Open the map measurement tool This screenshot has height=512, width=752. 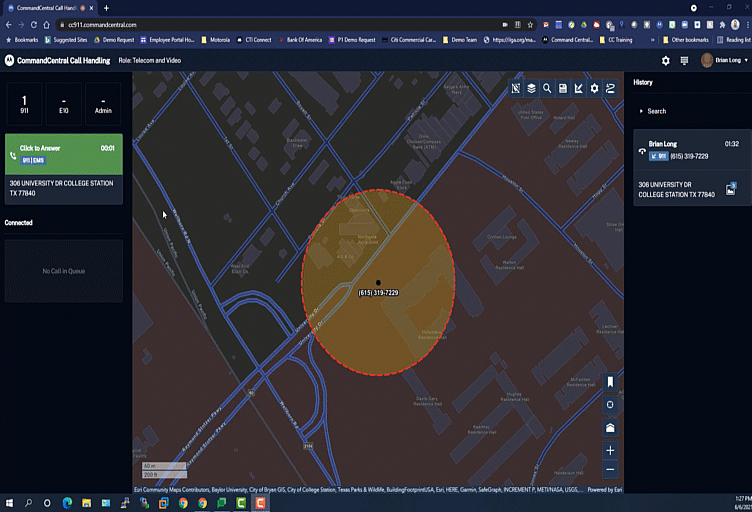579,88
